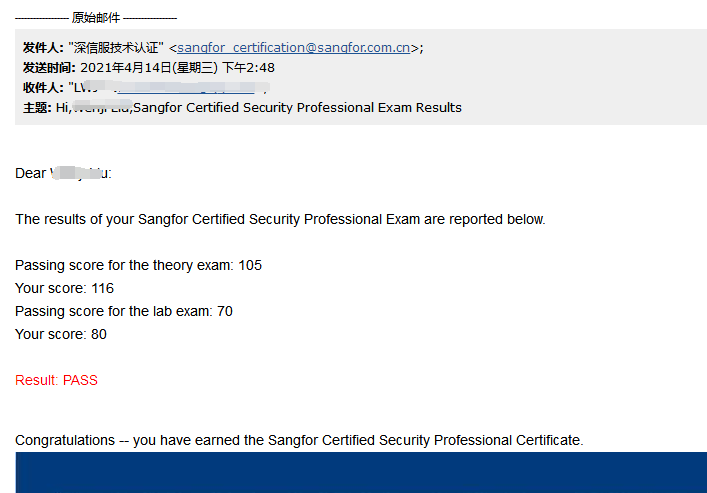Click the 原始邮件 separator heading

(x=97, y=18)
